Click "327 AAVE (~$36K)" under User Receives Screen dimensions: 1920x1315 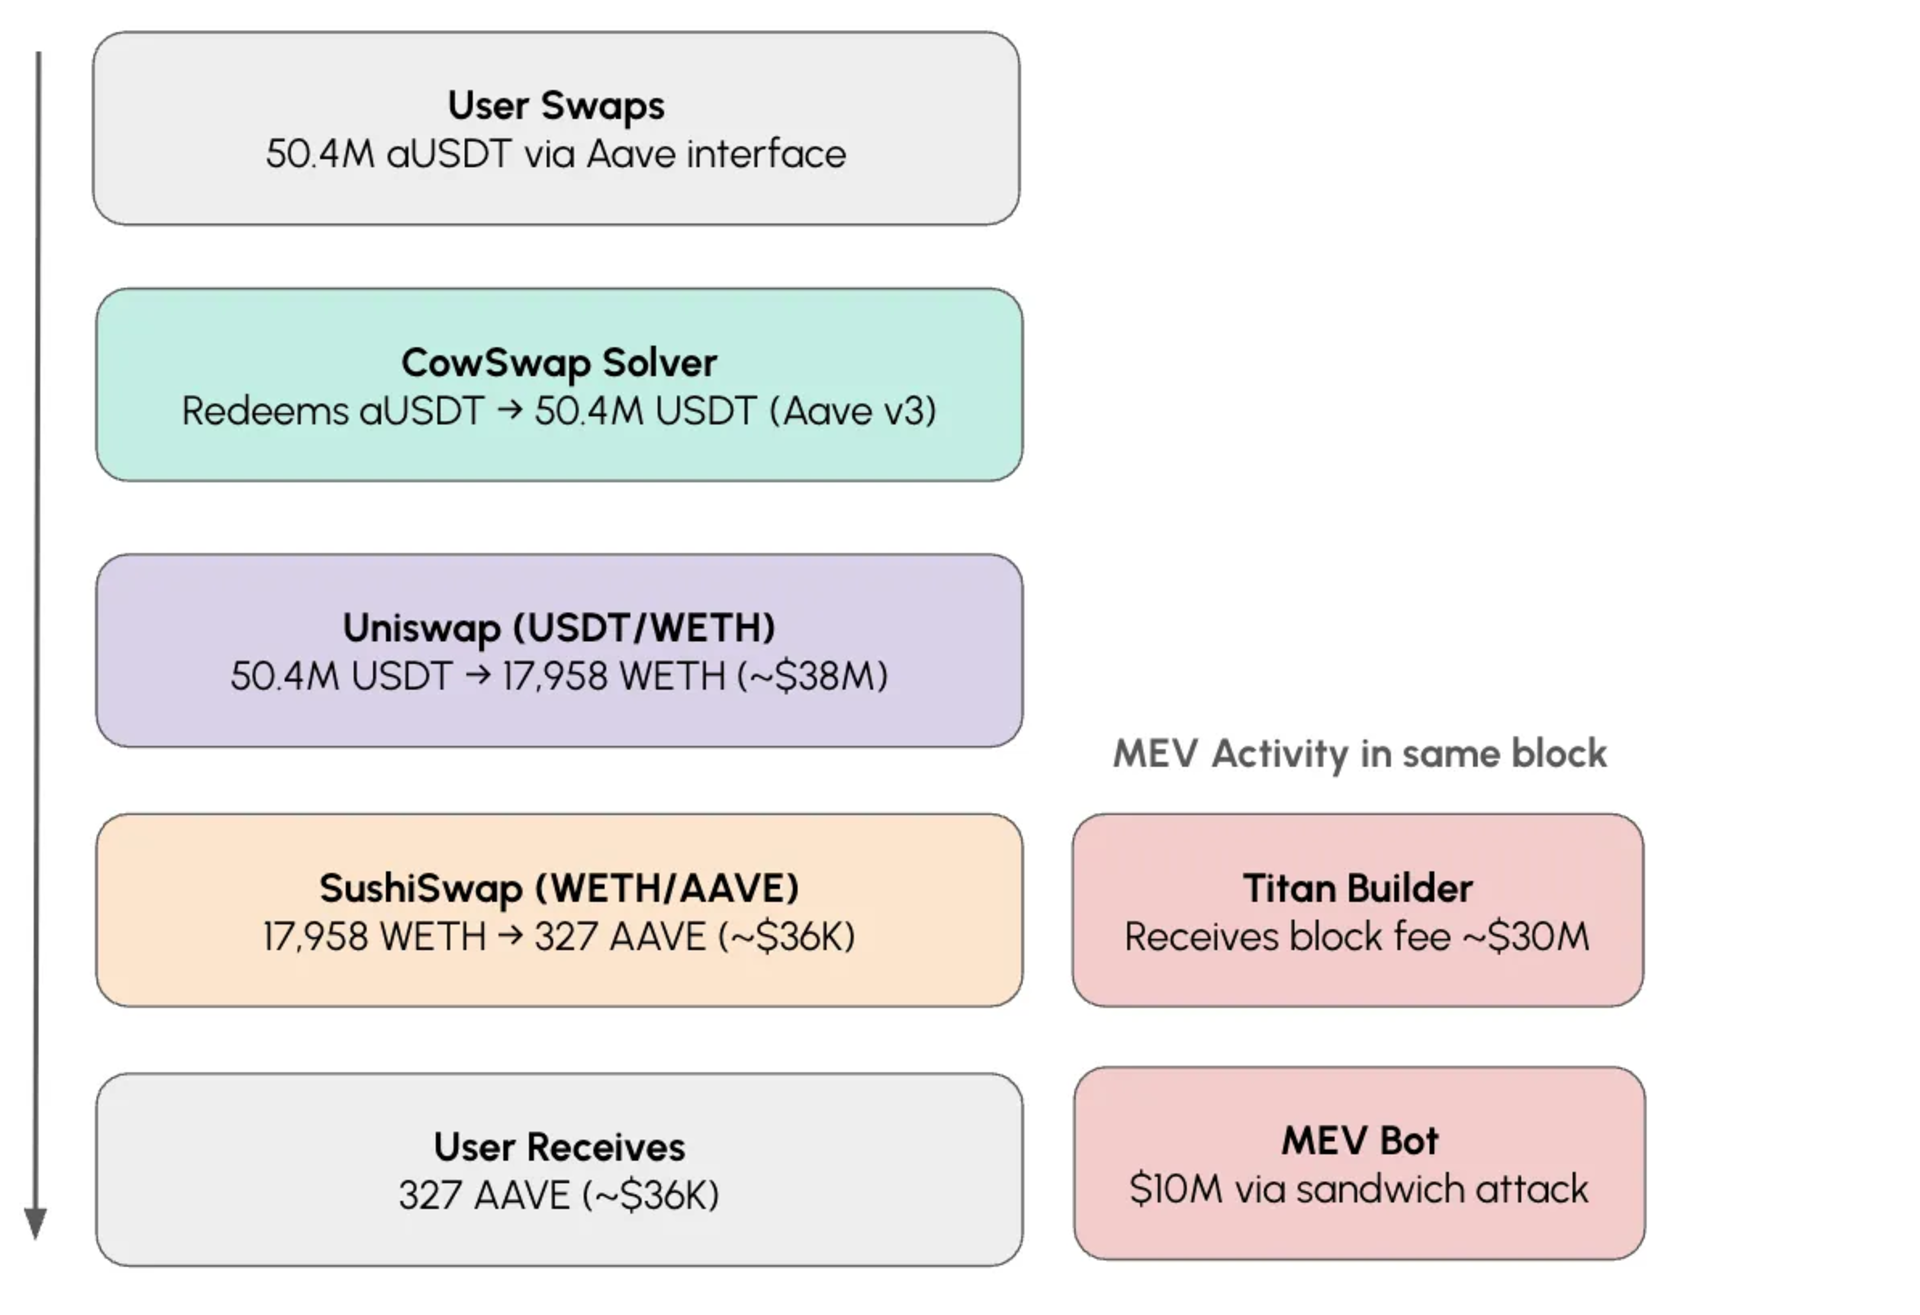coord(559,1195)
